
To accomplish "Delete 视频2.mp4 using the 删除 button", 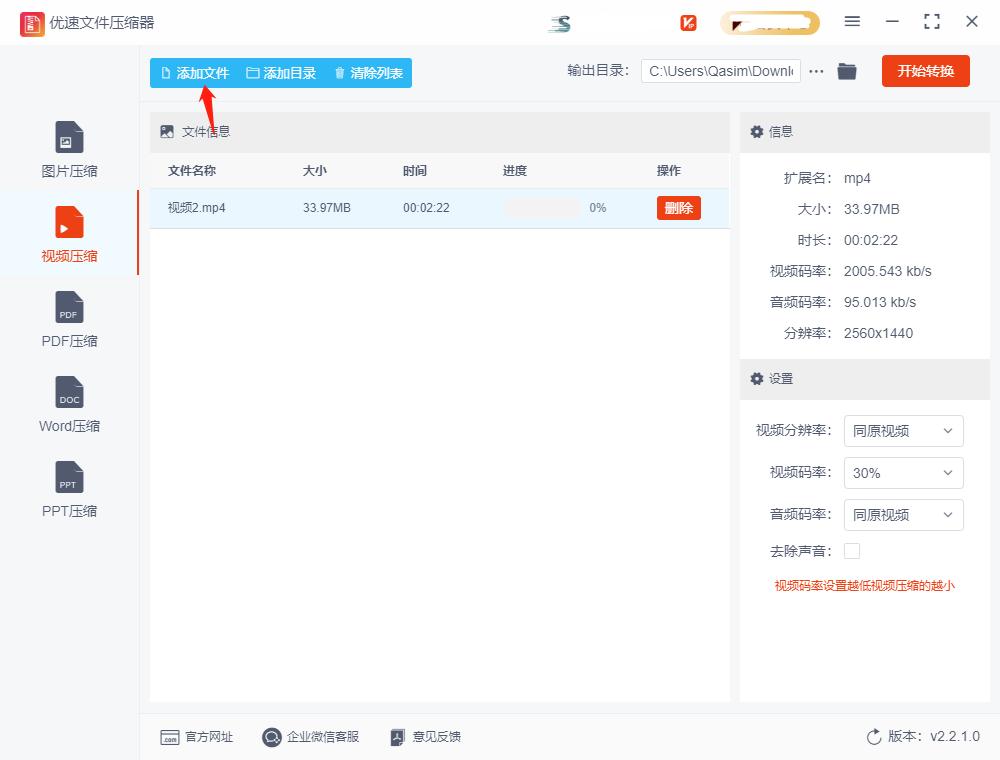I will tap(678, 208).
